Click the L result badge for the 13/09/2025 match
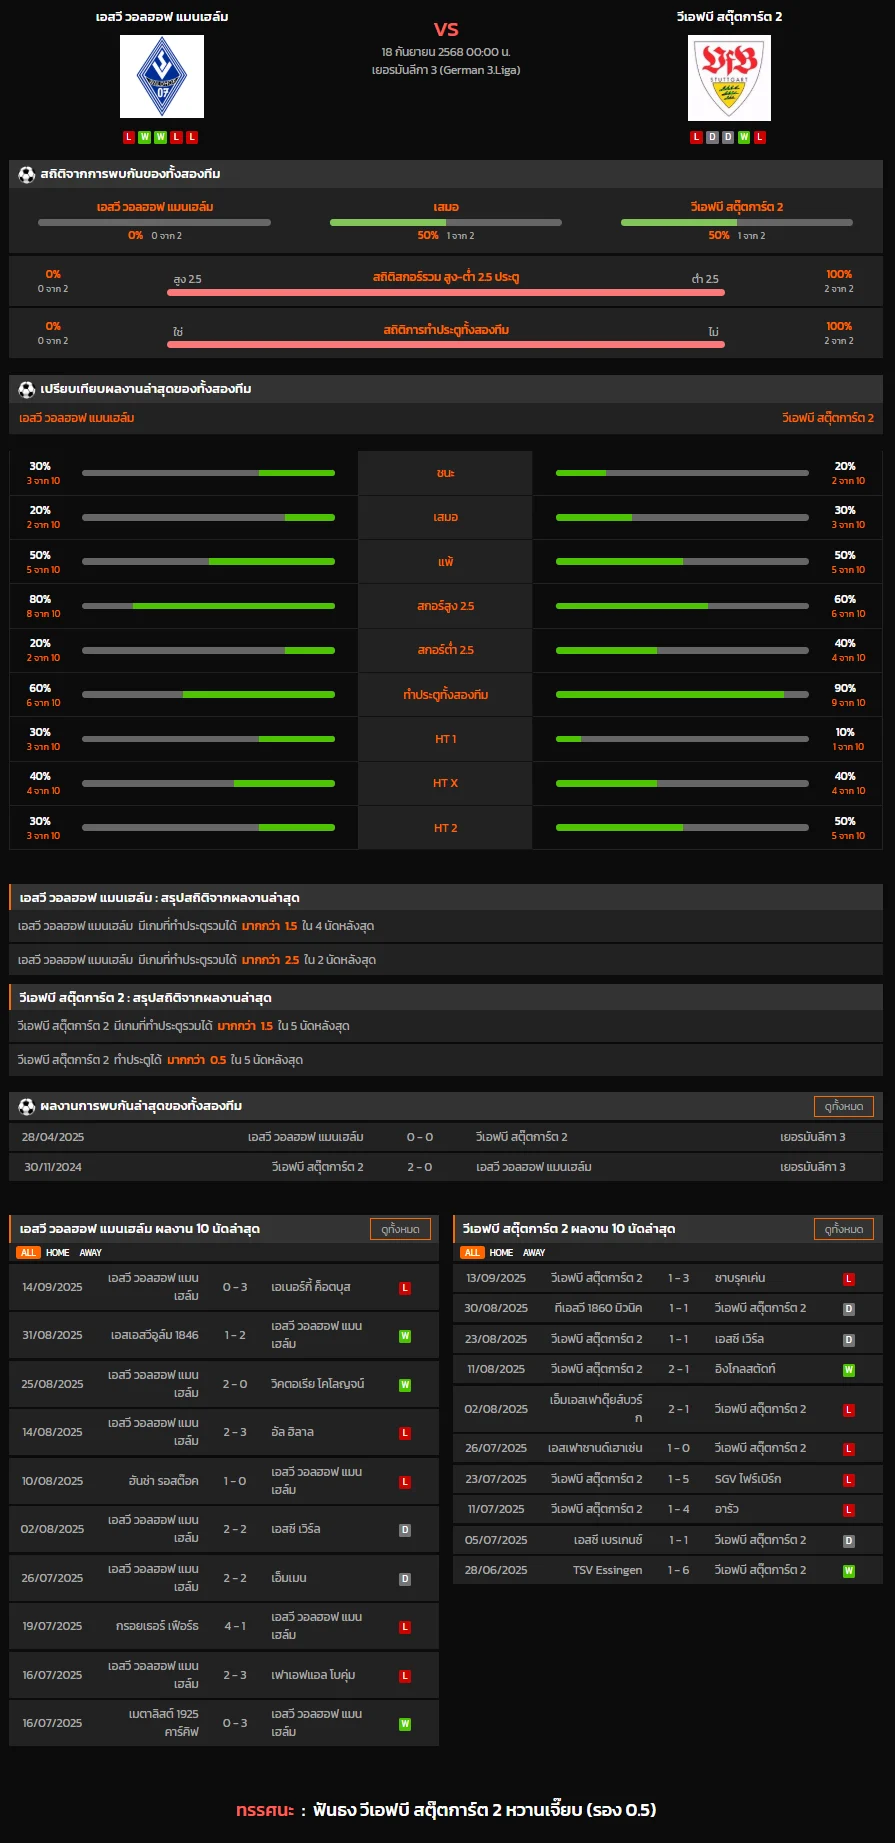Viewport: 895px width, 1843px height. tap(849, 1279)
